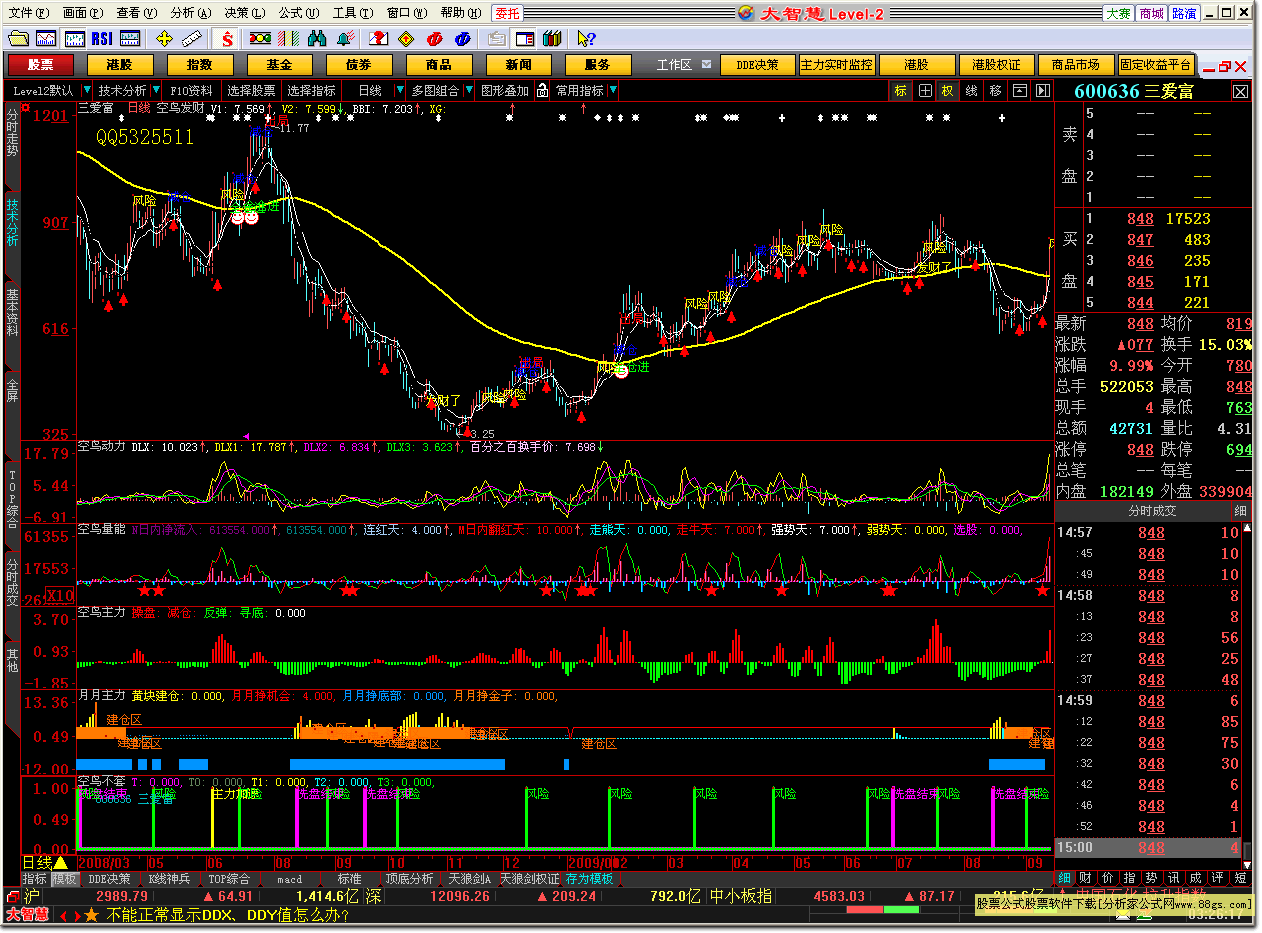
Task: Open the 日线 period dropdown arrow
Action: click(x=400, y=90)
